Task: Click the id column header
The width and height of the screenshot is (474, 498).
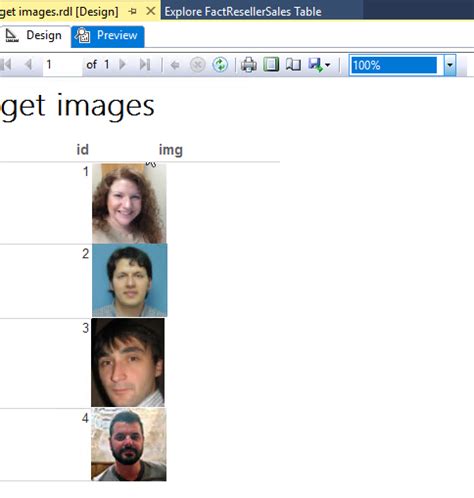Action: pyautogui.click(x=83, y=150)
